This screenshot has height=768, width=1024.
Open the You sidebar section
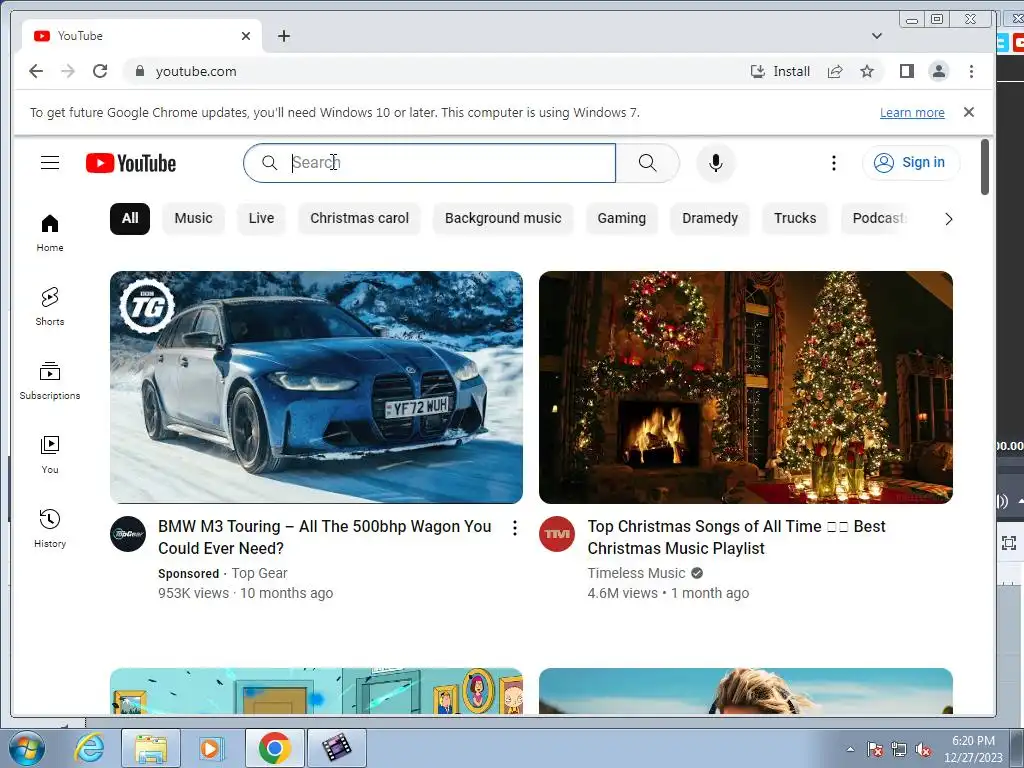pyautogui.click(x=50, y=455)
